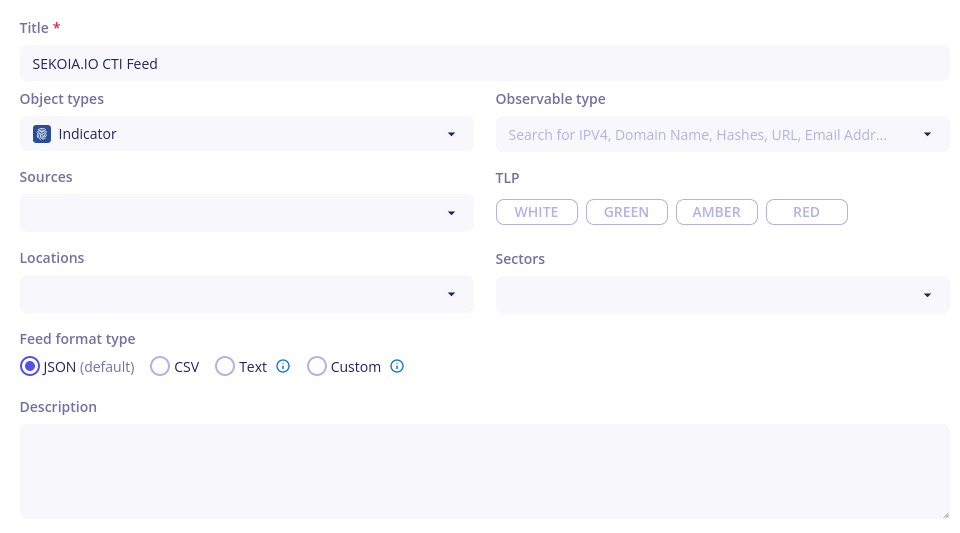
Task: Open the Object types dropdown arrow
Action: (x=451, y=134)
